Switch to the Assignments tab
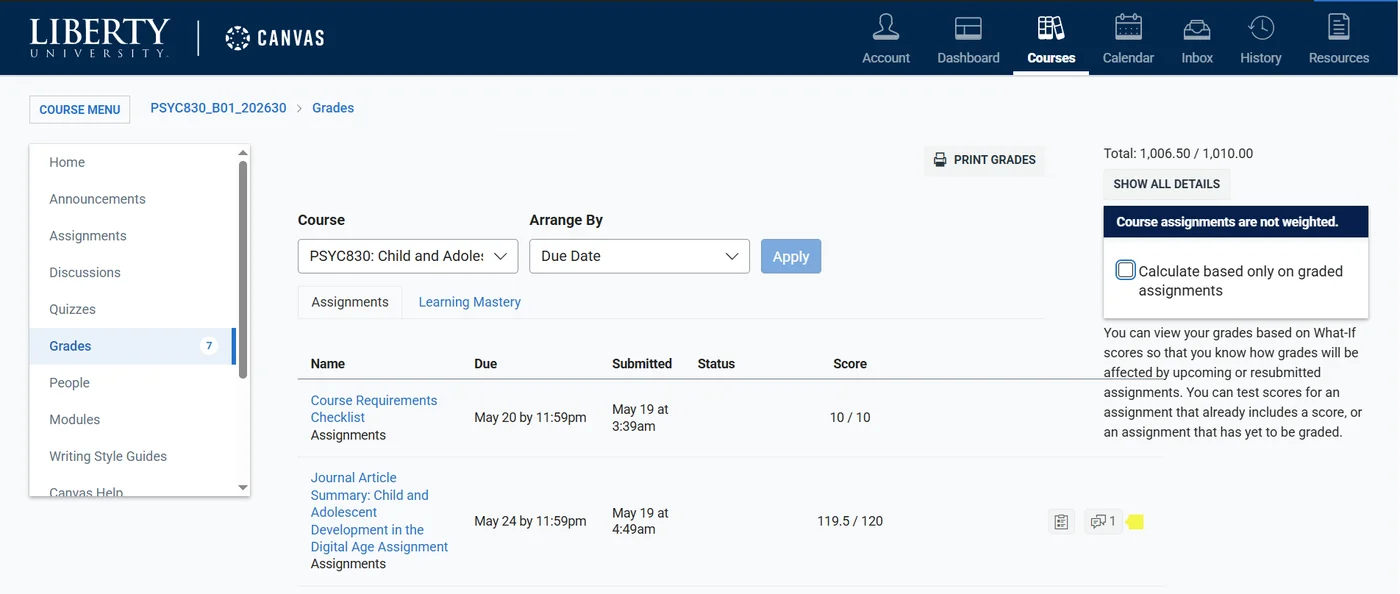The width and height of the screenshot is (1400, 594). pyautogui.click(x=350, y=302)
